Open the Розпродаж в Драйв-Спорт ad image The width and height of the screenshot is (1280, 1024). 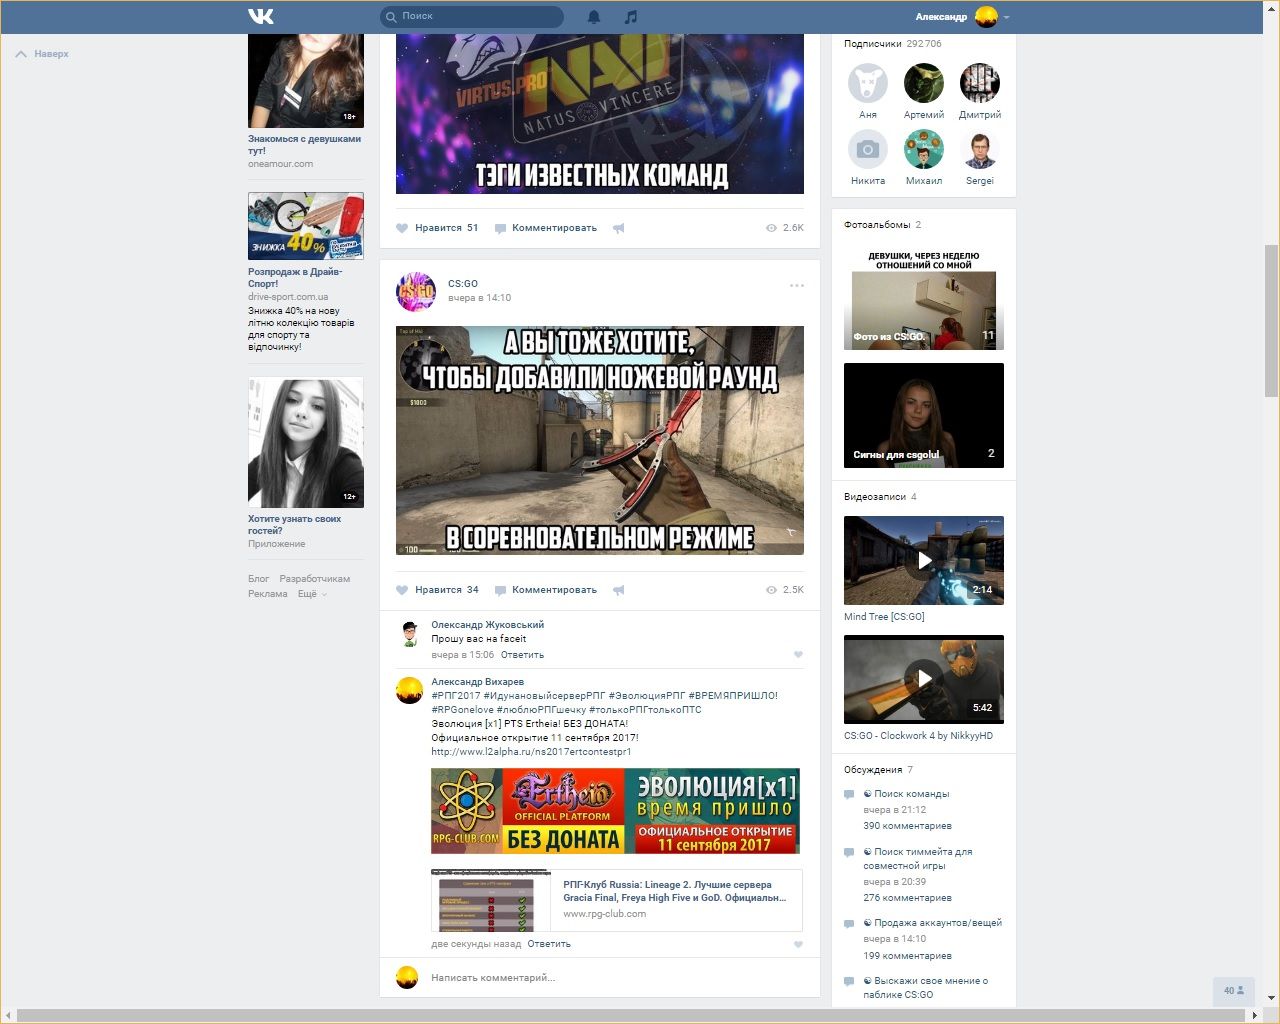306,226
